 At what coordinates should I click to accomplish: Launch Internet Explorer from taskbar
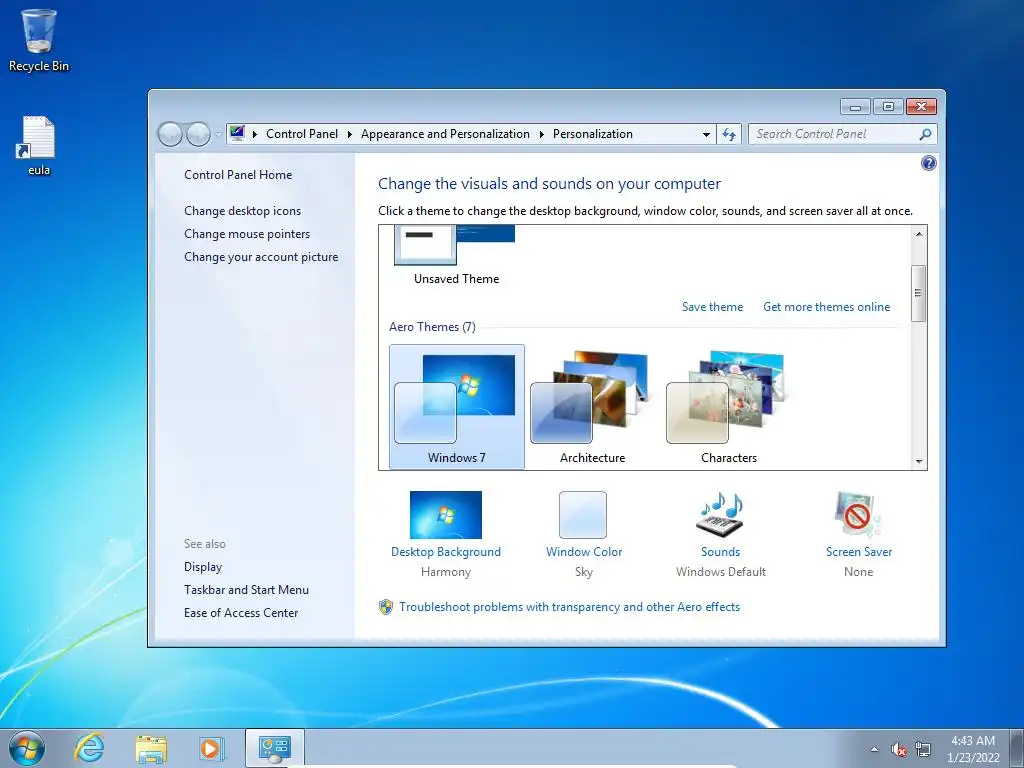[x=89, y=748]
